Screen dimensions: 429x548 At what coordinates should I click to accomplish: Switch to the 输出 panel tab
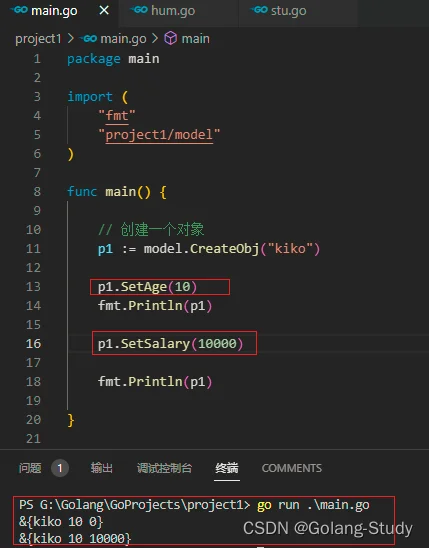coord(102,468)
